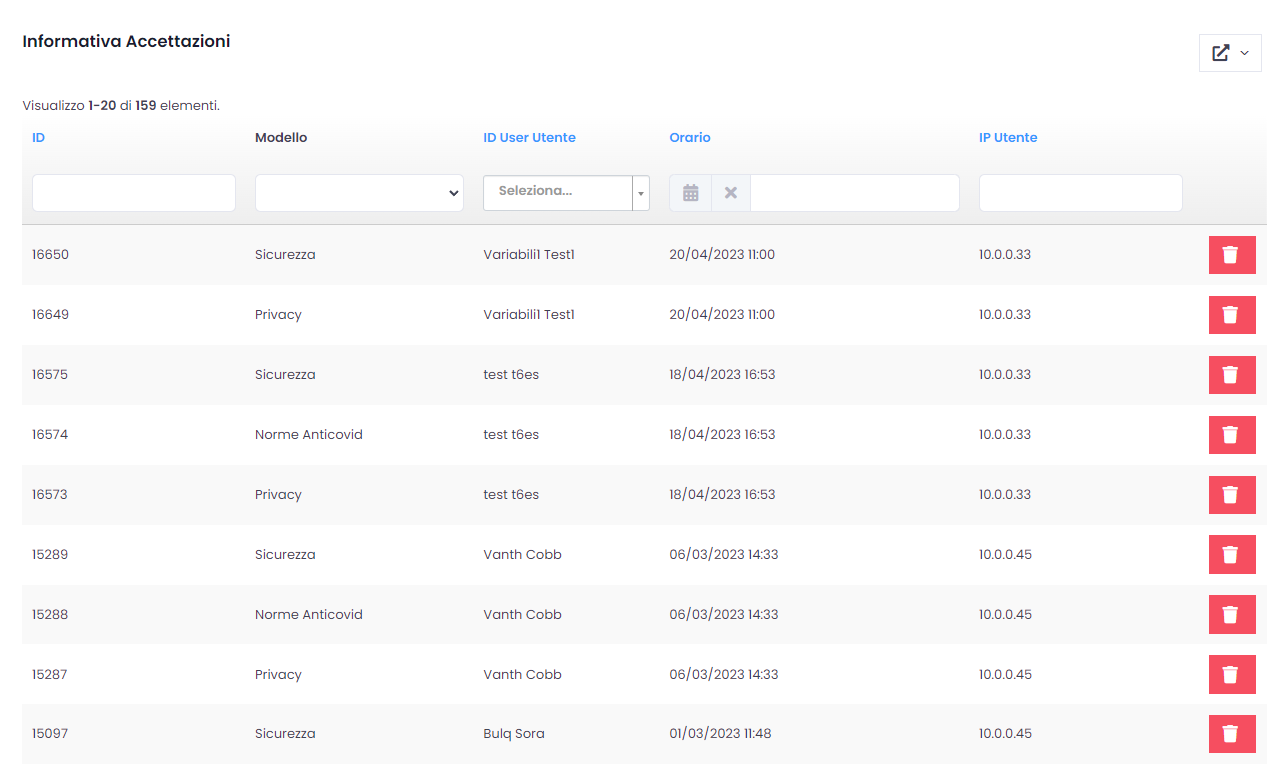This screenshot has height=766, width=1287.
Task: Remove entry 16574 using the trash button
Action: [x=1231, y=435]
